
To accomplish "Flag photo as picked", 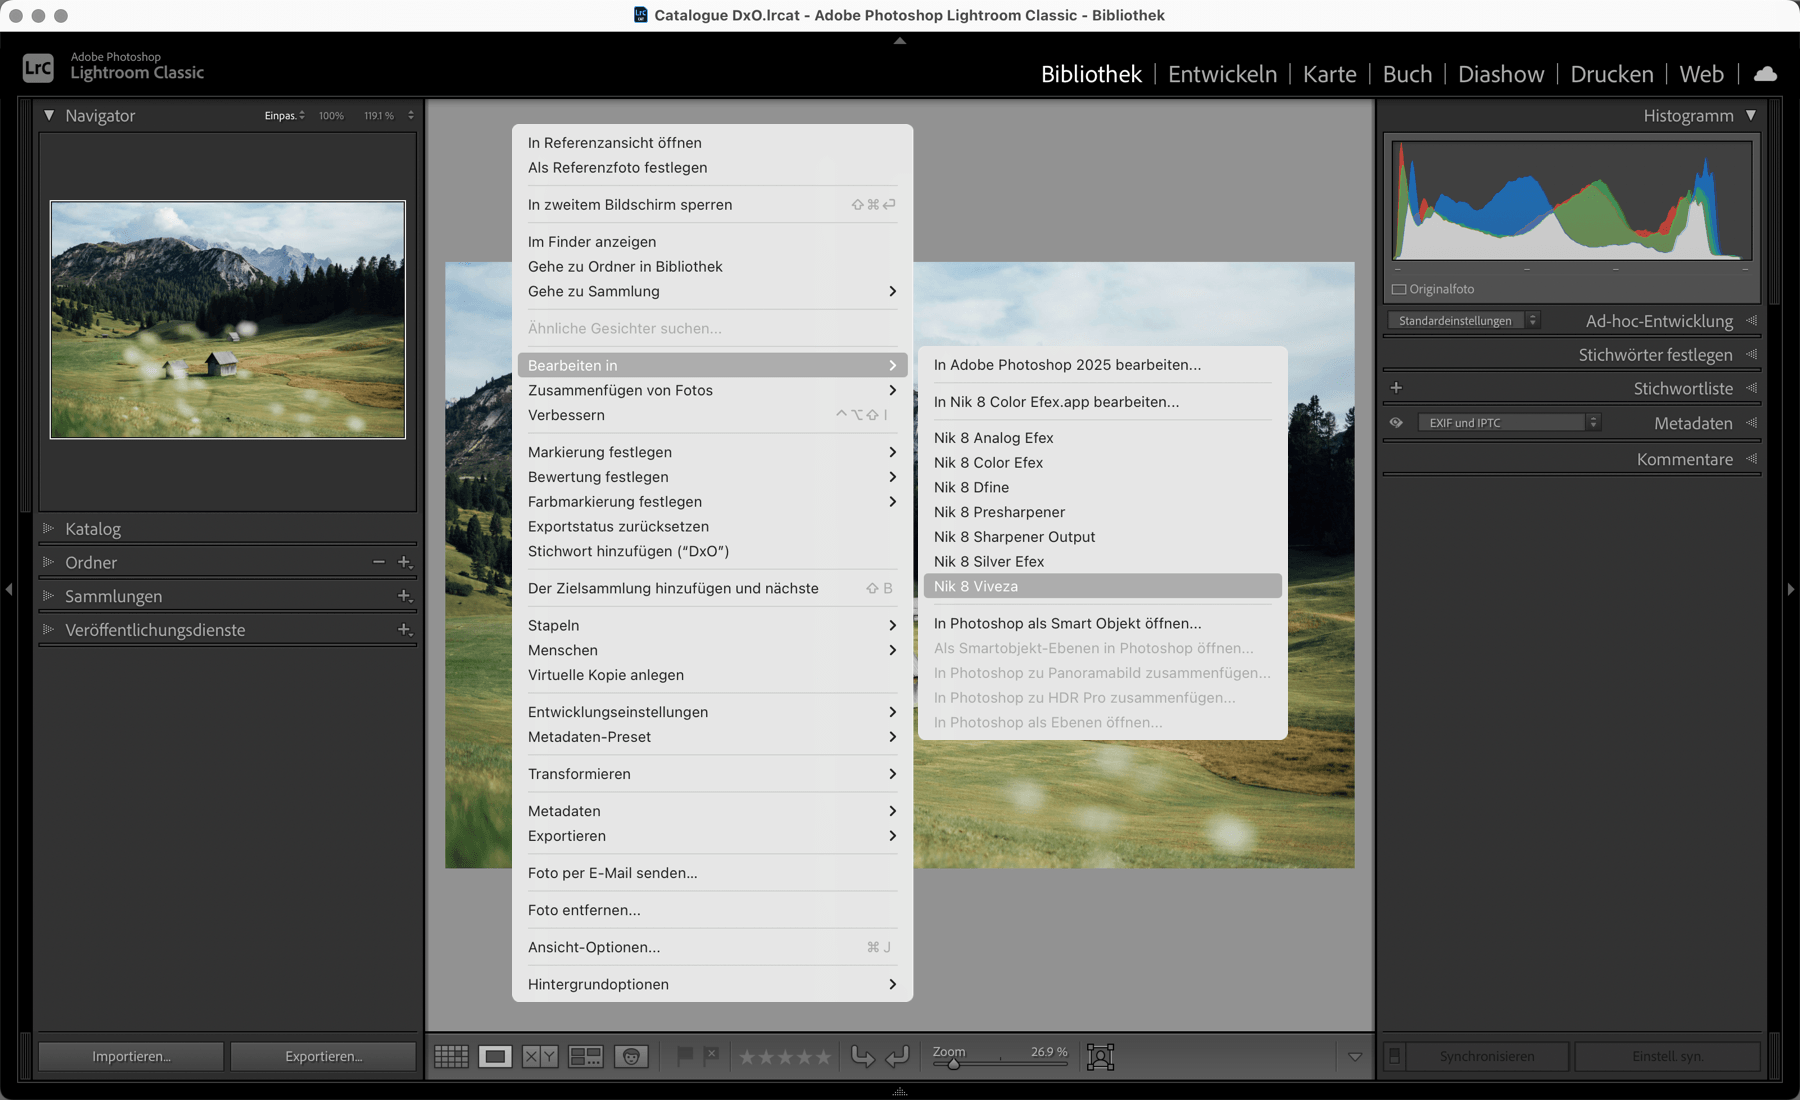I will pos(685,1055).
